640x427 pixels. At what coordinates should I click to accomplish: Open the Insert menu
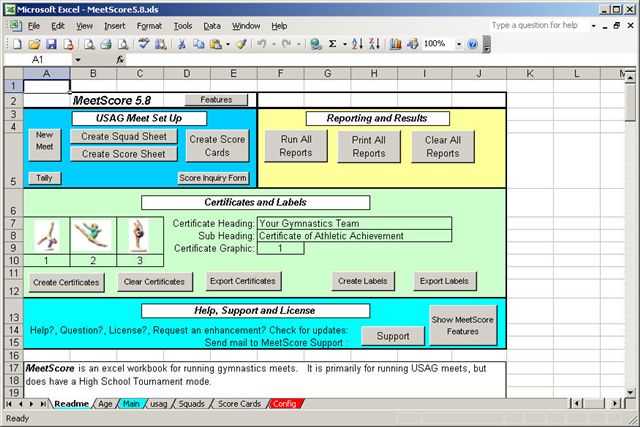point(114,26)
